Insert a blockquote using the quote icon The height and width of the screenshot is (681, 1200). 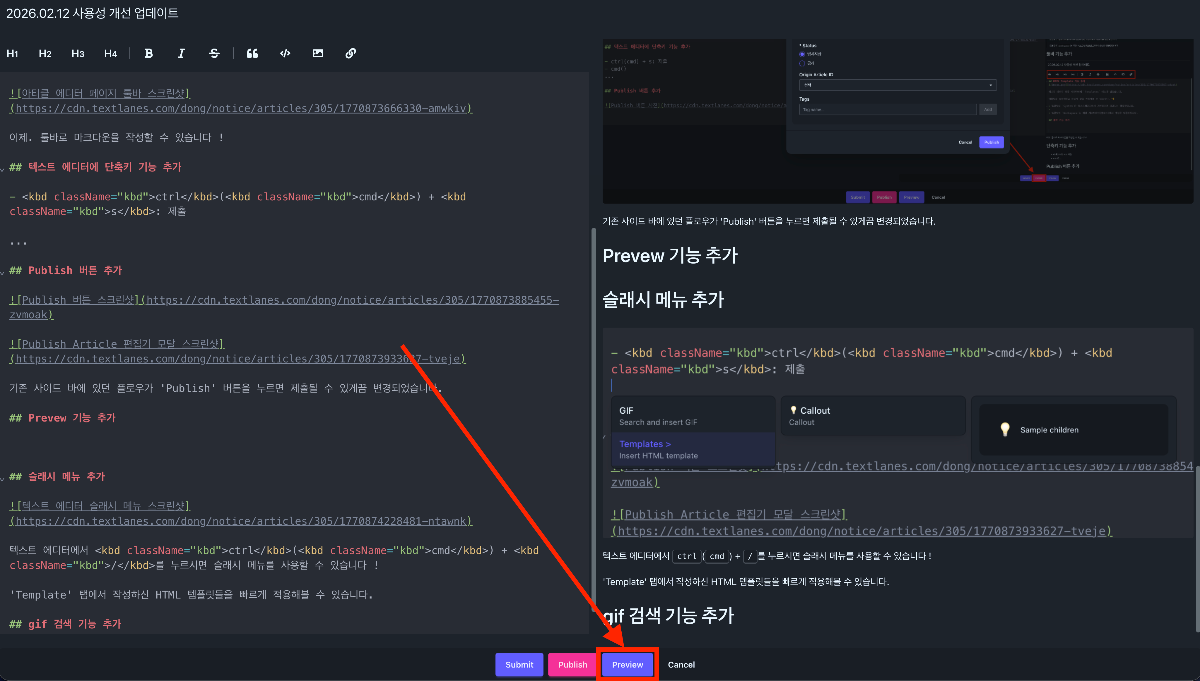click(x=252, y=53)
